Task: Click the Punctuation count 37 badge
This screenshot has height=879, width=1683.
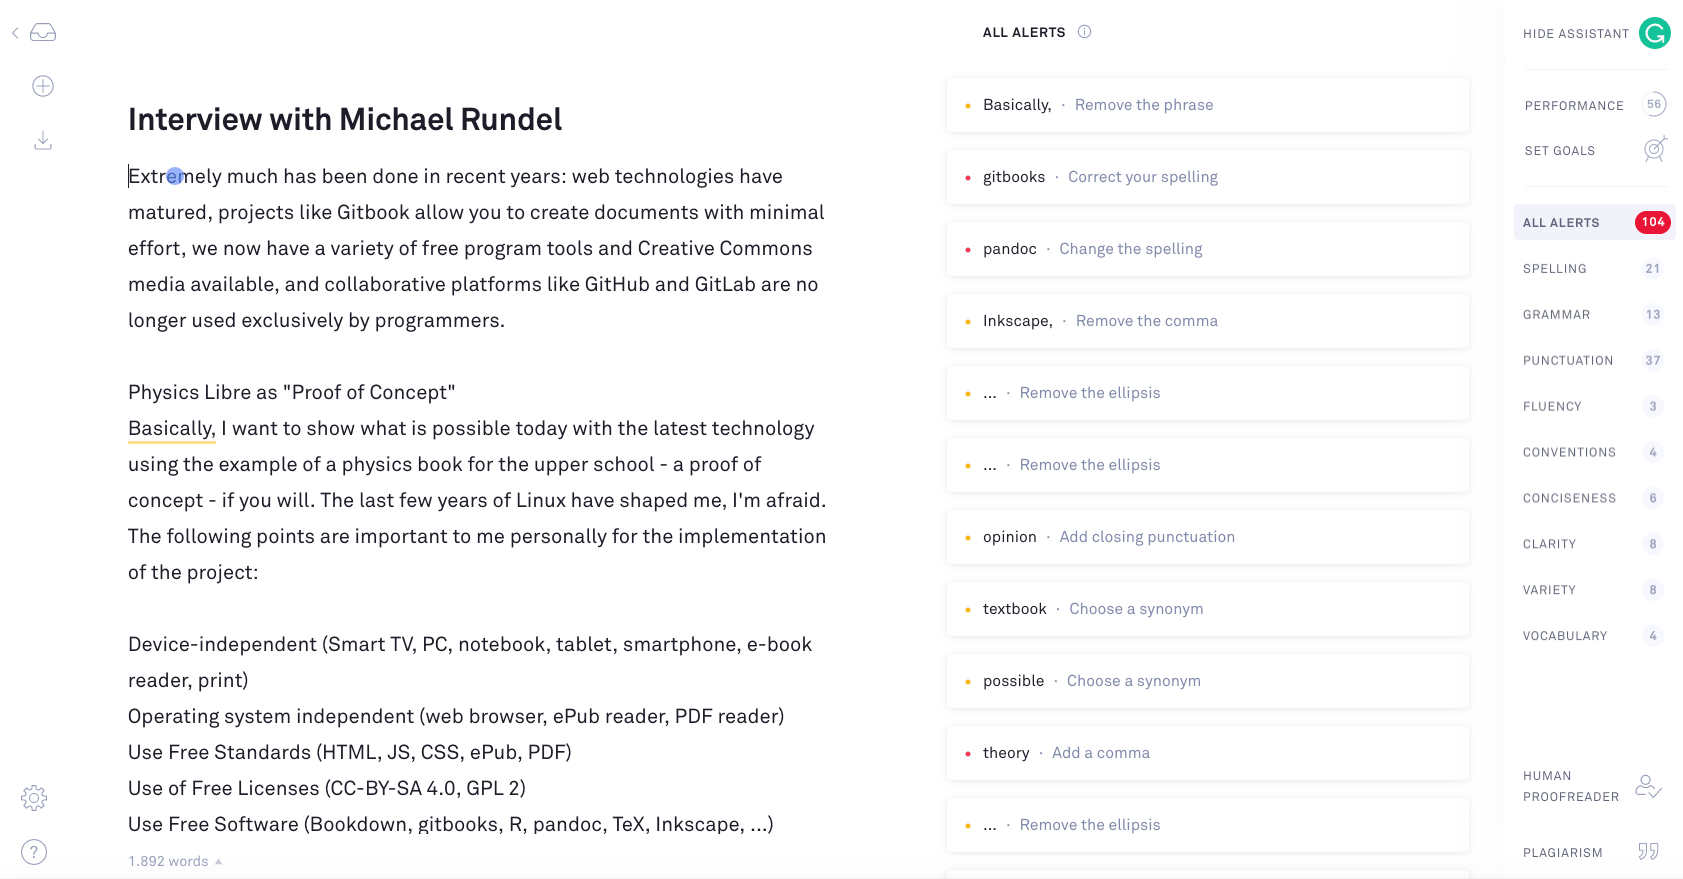Action: pos(1653,360)
